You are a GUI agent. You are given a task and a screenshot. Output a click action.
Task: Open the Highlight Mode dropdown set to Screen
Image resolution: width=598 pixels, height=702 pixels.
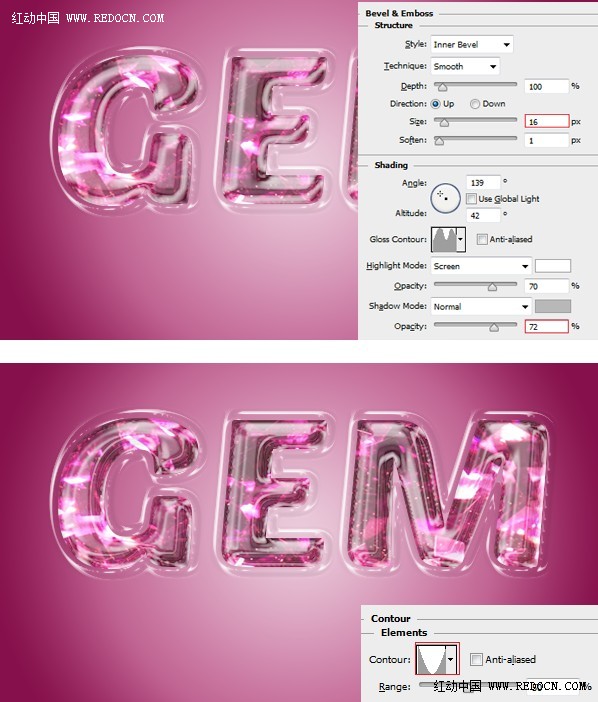pos(481,266)
